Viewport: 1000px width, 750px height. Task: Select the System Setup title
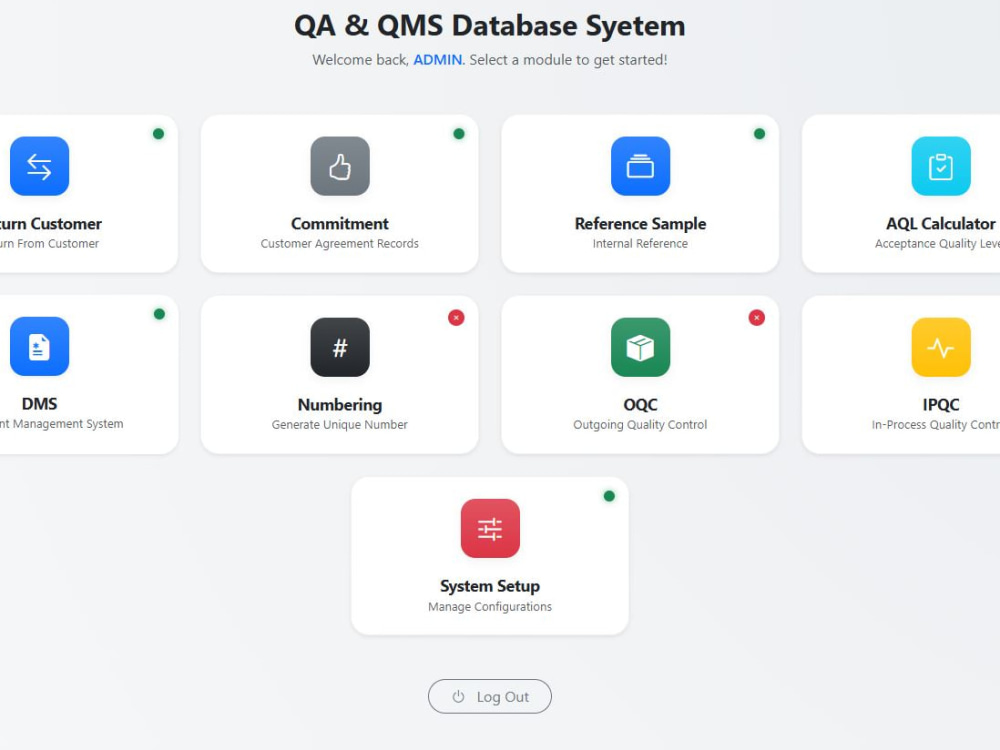click(490, 586)
